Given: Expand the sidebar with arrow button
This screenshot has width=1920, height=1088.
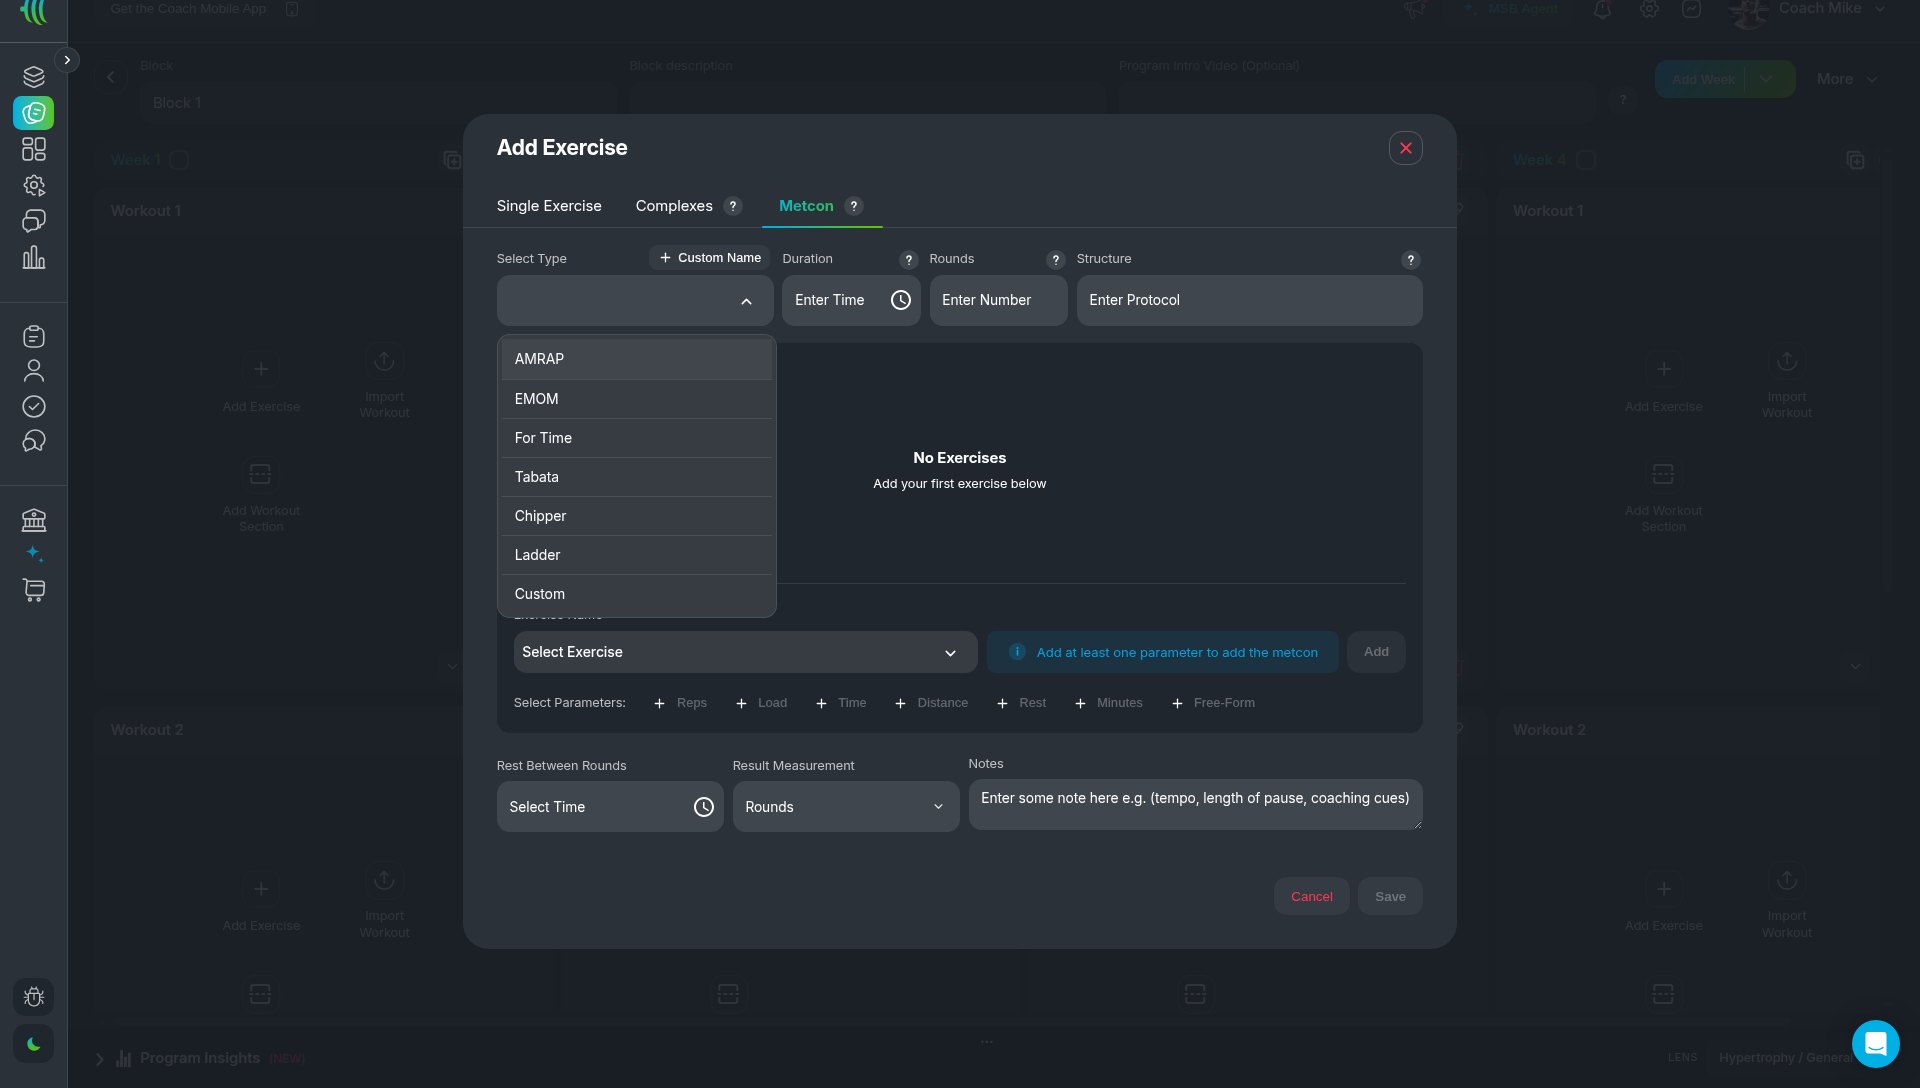Looking at the screenshot, I should pyautogui.click(x=67, y=60).
